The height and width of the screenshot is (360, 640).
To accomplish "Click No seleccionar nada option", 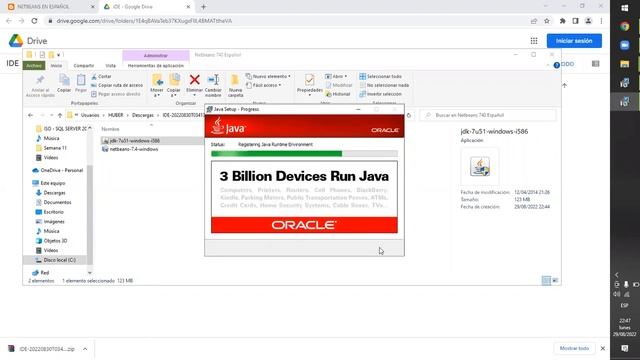I will click(384, 85).
